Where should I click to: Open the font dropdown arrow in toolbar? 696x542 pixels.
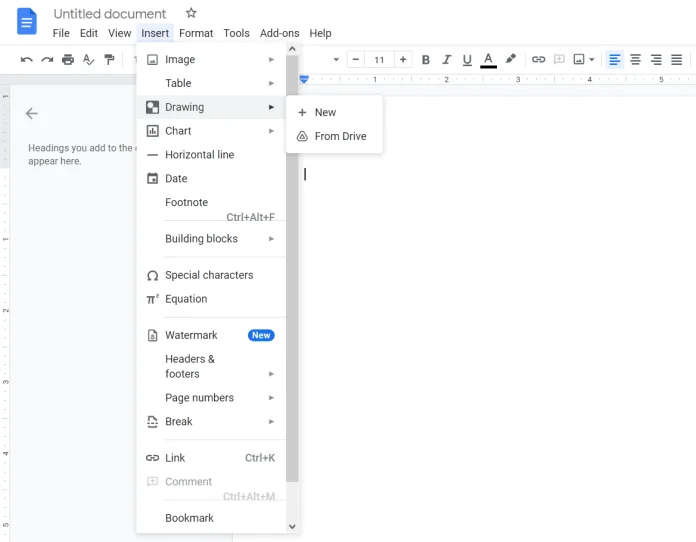(336, 59)
